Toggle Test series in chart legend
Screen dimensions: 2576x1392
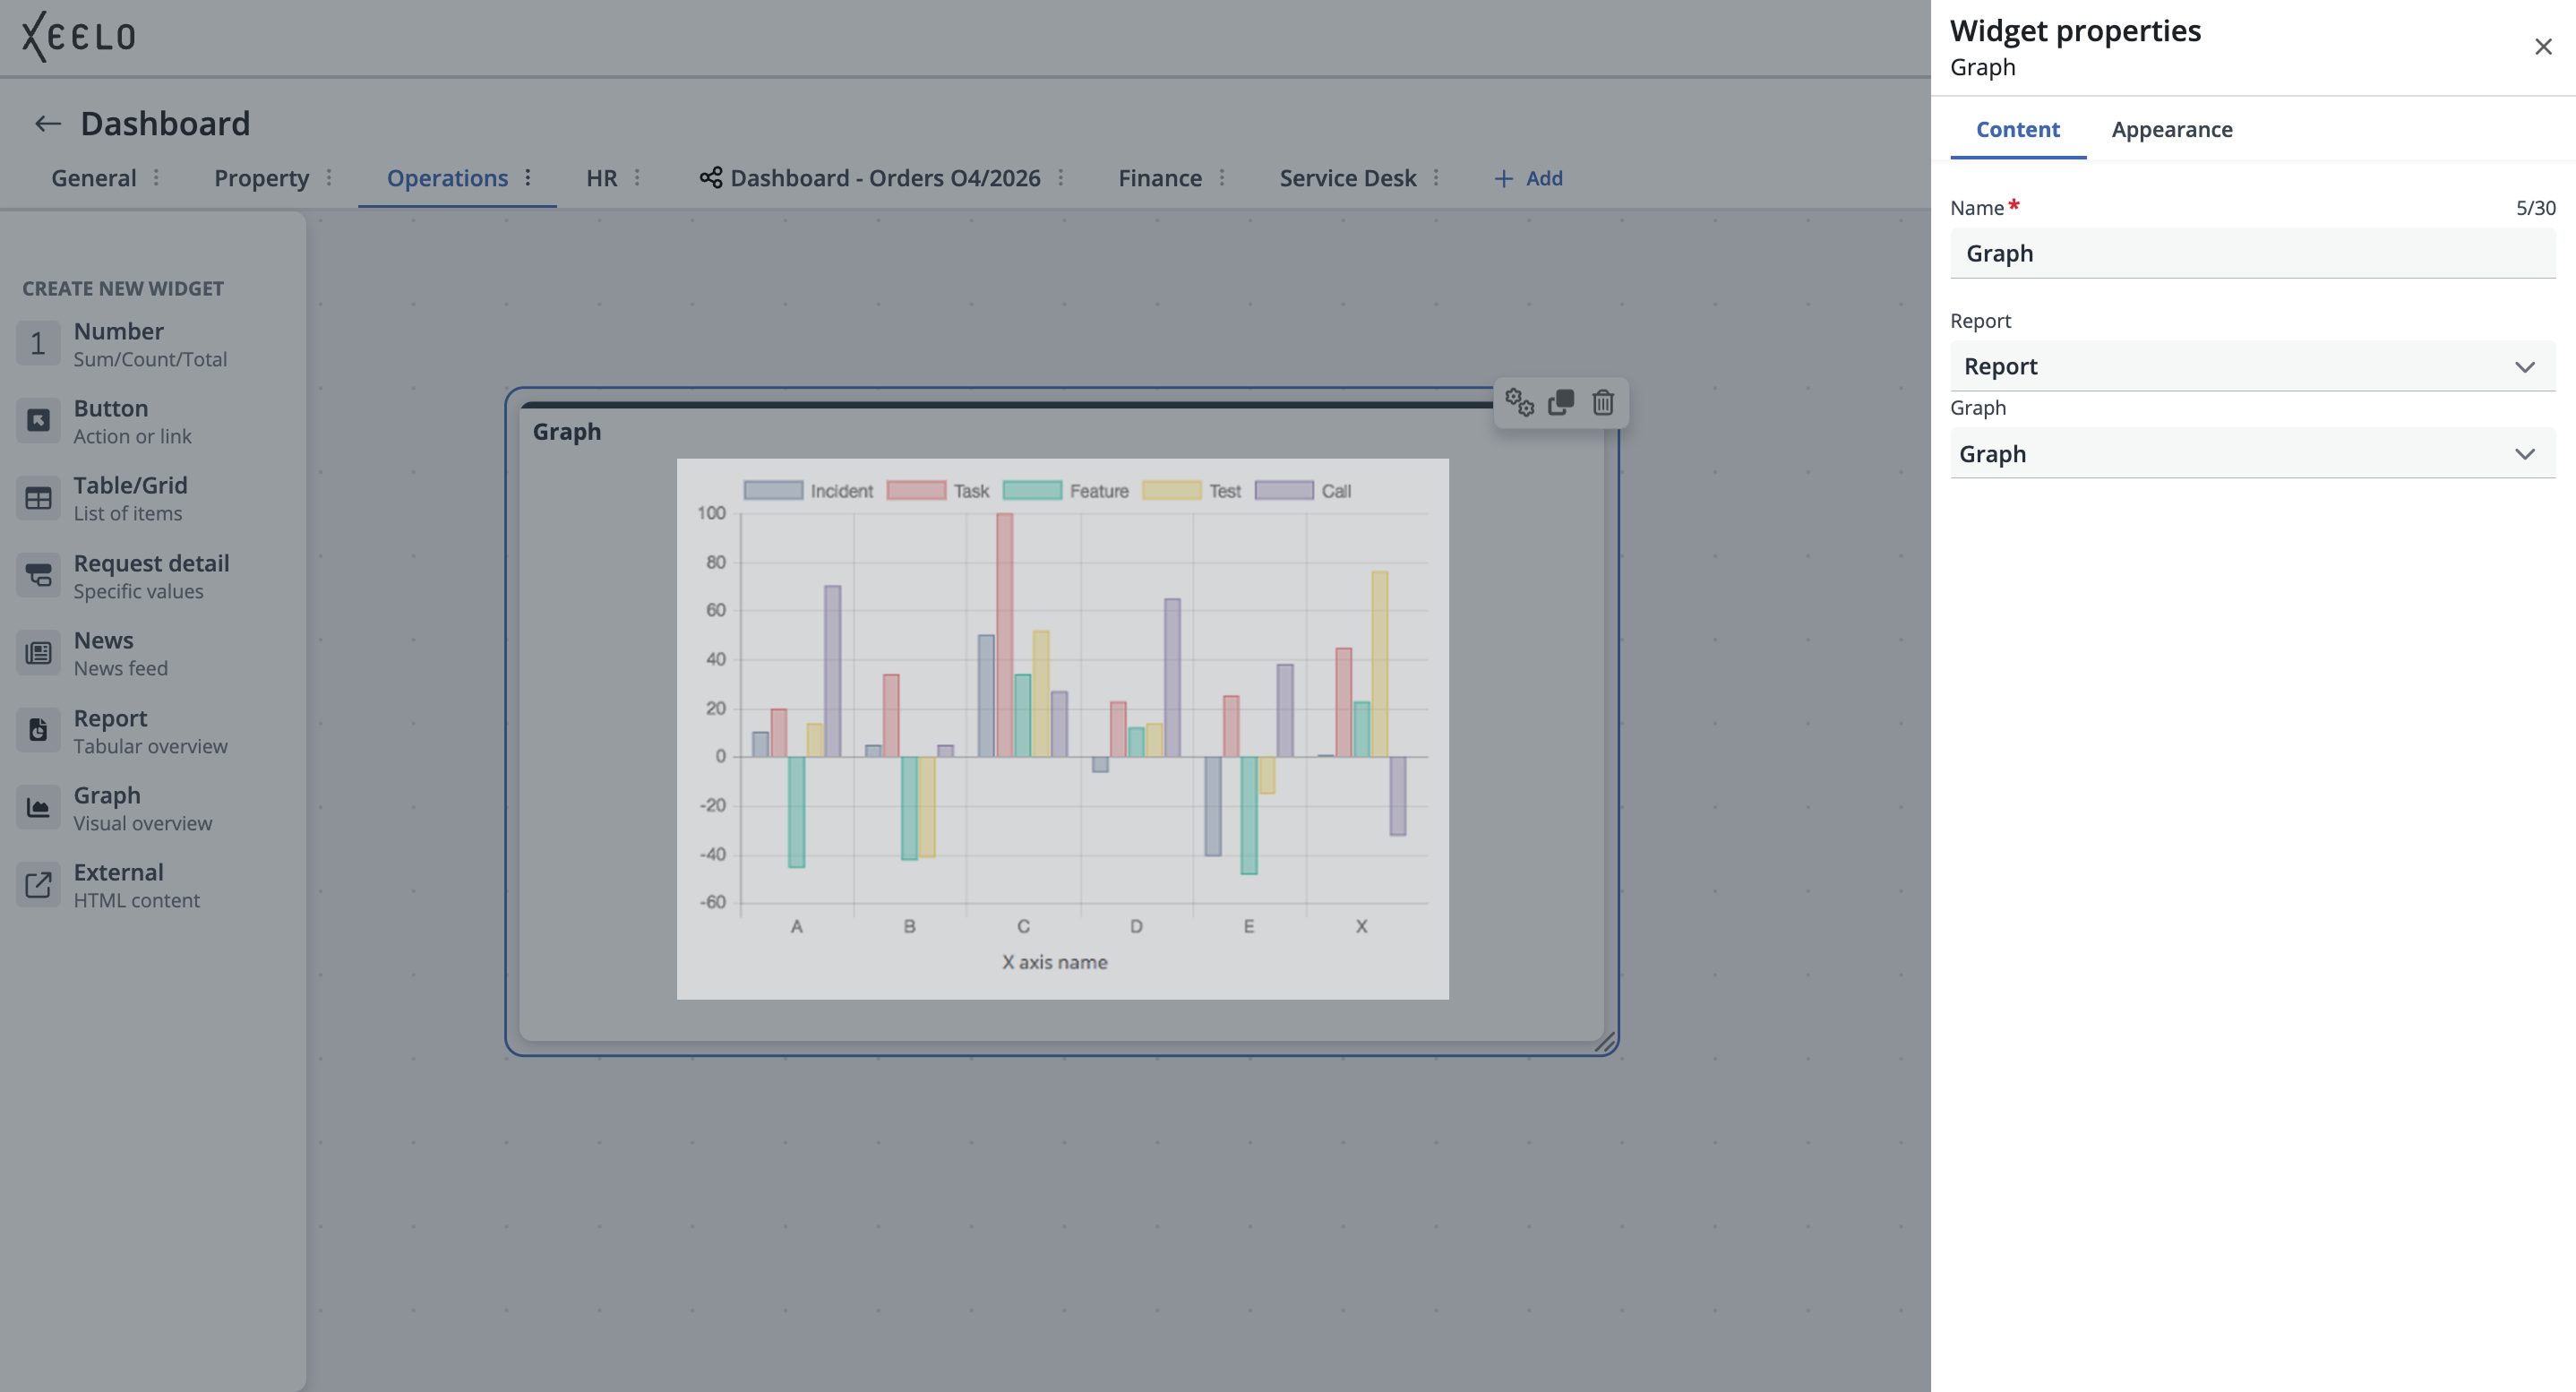[1192, 491]
